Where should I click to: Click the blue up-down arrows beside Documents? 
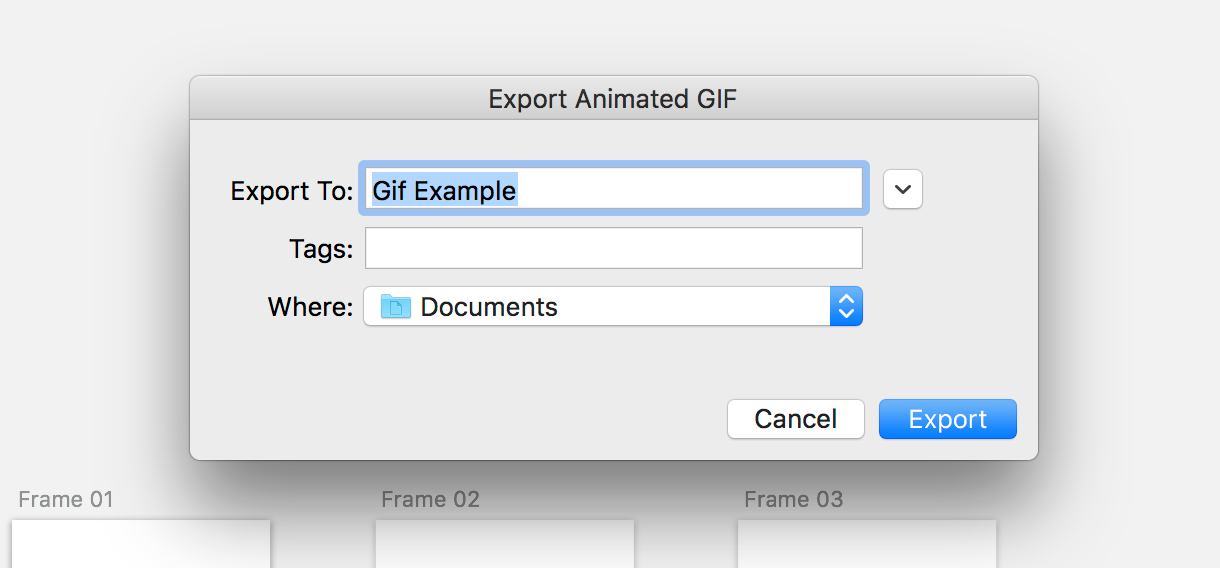[x=846, y=307]
